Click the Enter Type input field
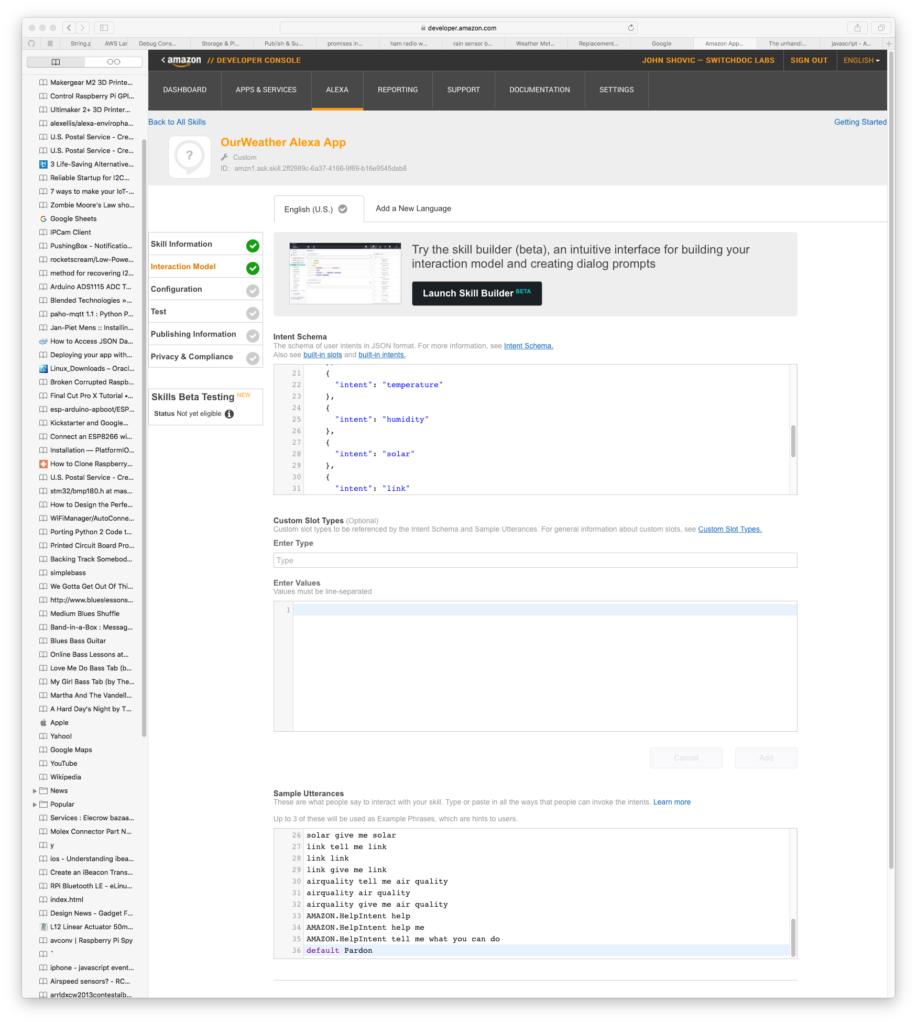This screenshot has width=917, height=1024. click(x=535, y=560)
